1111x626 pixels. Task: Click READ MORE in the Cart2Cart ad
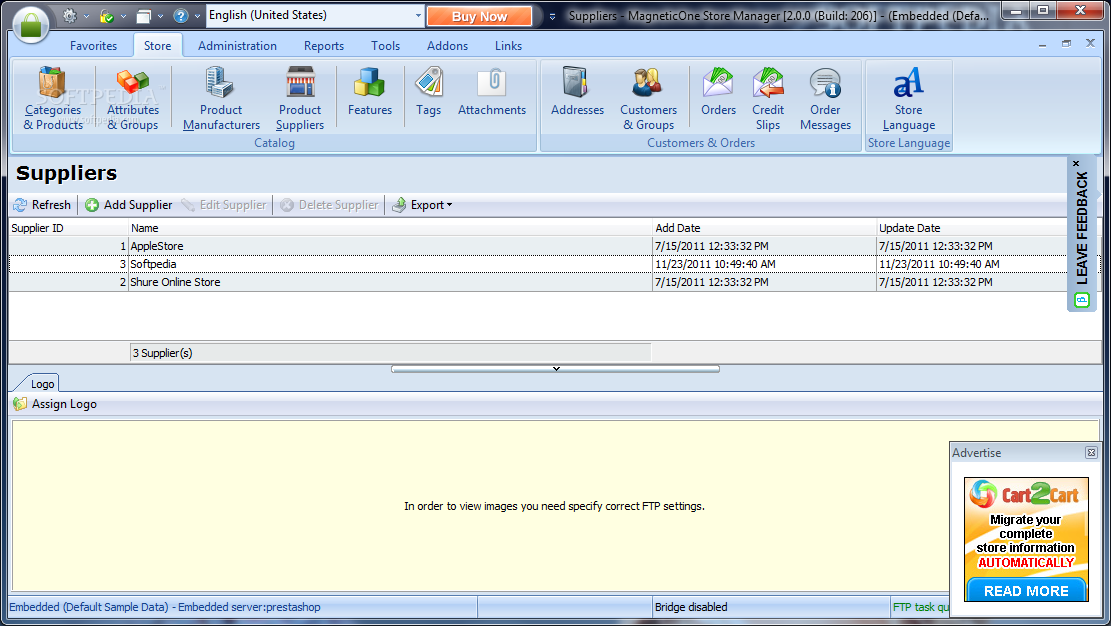[1026, 591]
